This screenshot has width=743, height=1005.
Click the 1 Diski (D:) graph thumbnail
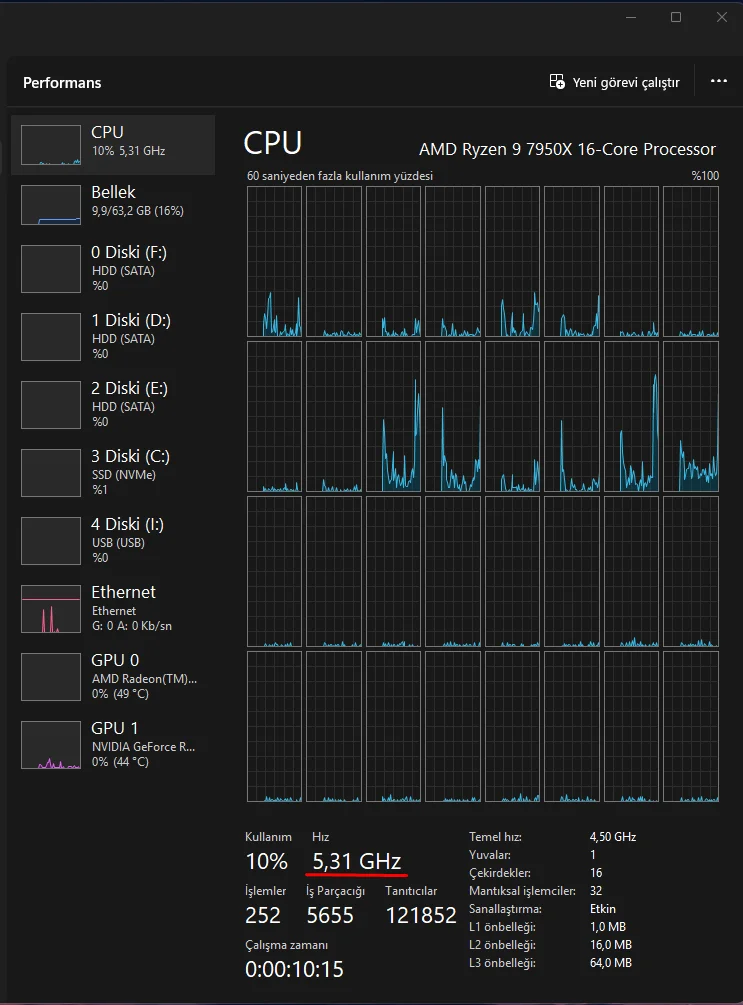[x=51, y=337]
